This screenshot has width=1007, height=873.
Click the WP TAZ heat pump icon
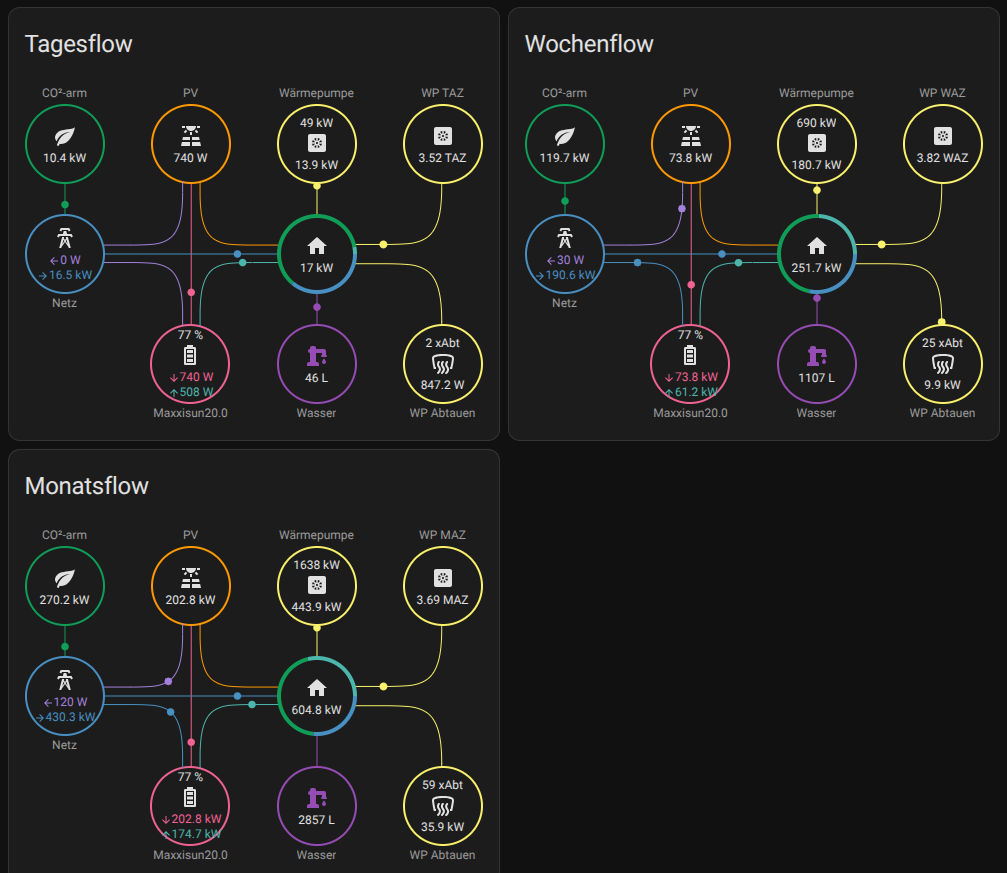point(442,136)
